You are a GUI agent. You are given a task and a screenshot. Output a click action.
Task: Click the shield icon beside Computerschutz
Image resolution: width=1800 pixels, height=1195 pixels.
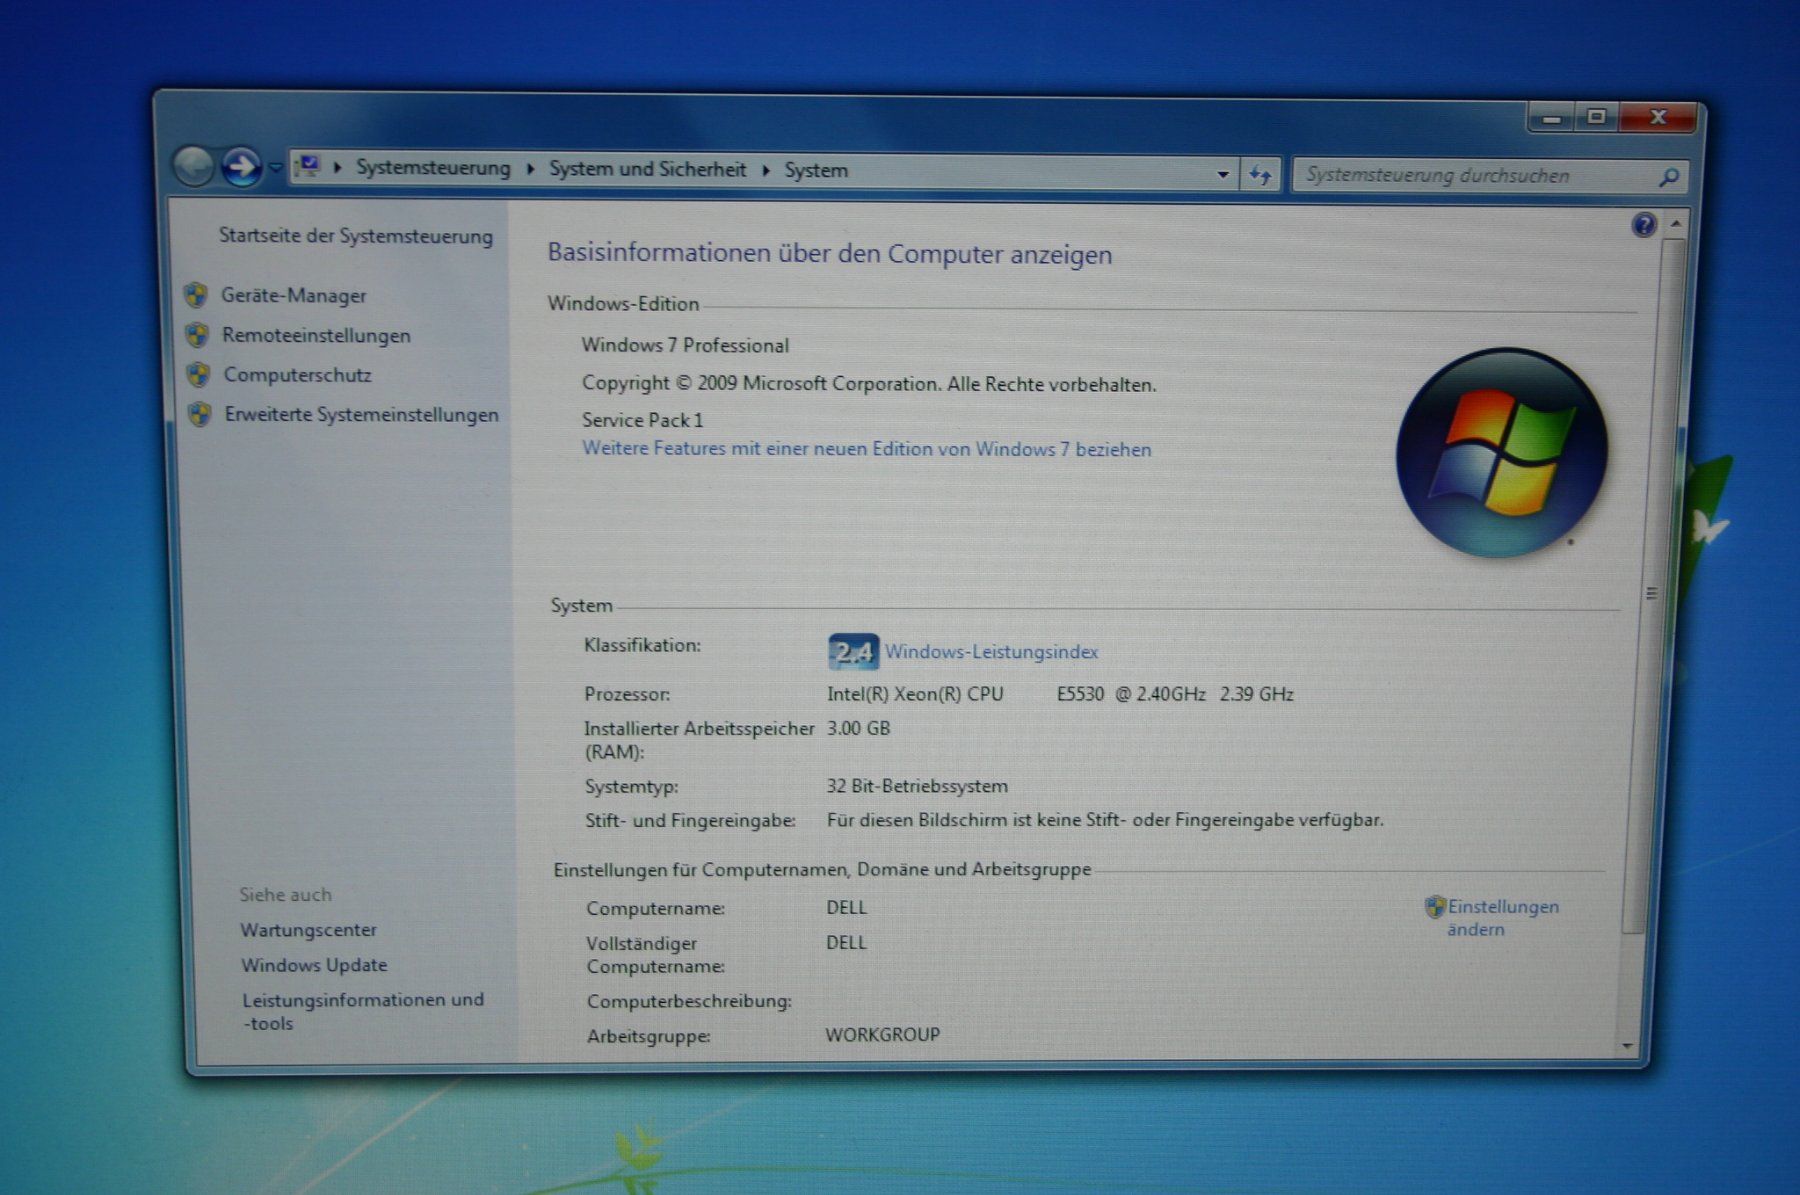pyautogui.click(x=199, y=375)
